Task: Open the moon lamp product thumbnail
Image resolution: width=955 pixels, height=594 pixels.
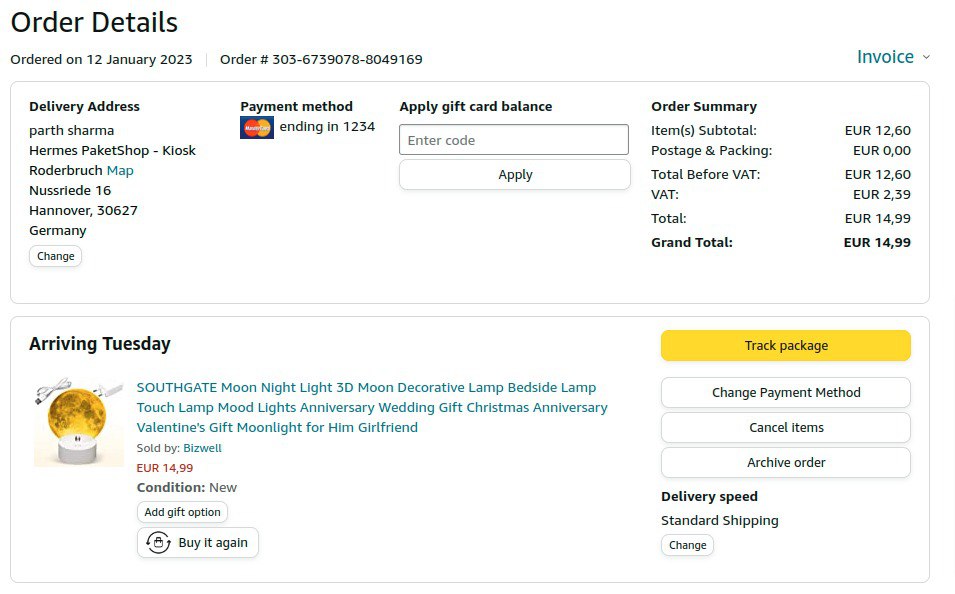Action: coord(78,421)
